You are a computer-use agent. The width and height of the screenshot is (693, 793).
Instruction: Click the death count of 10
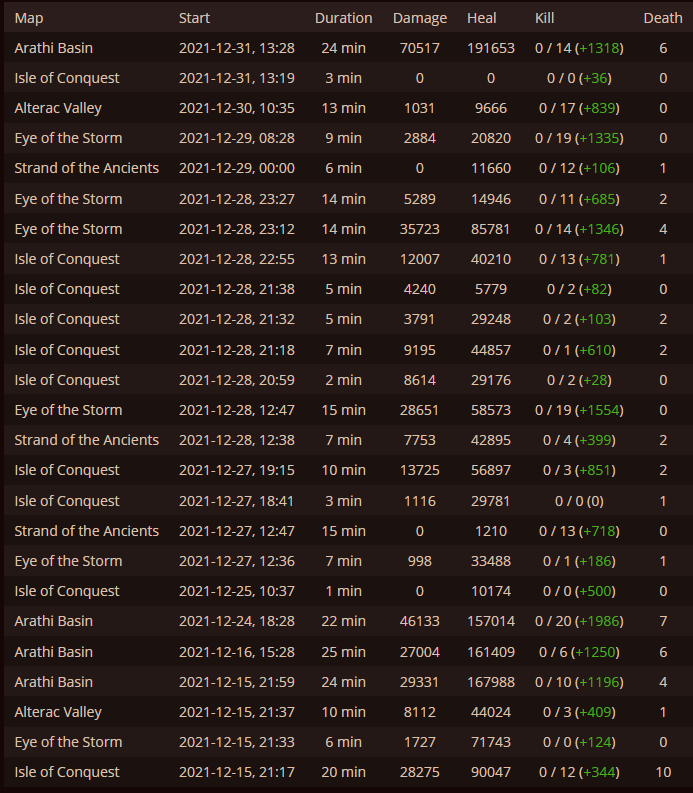tap(663, 772)
